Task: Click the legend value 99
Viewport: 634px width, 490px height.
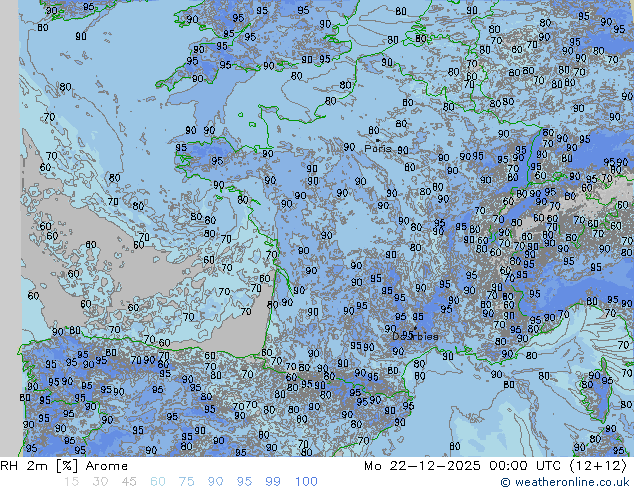Action: tap(273, 482)
